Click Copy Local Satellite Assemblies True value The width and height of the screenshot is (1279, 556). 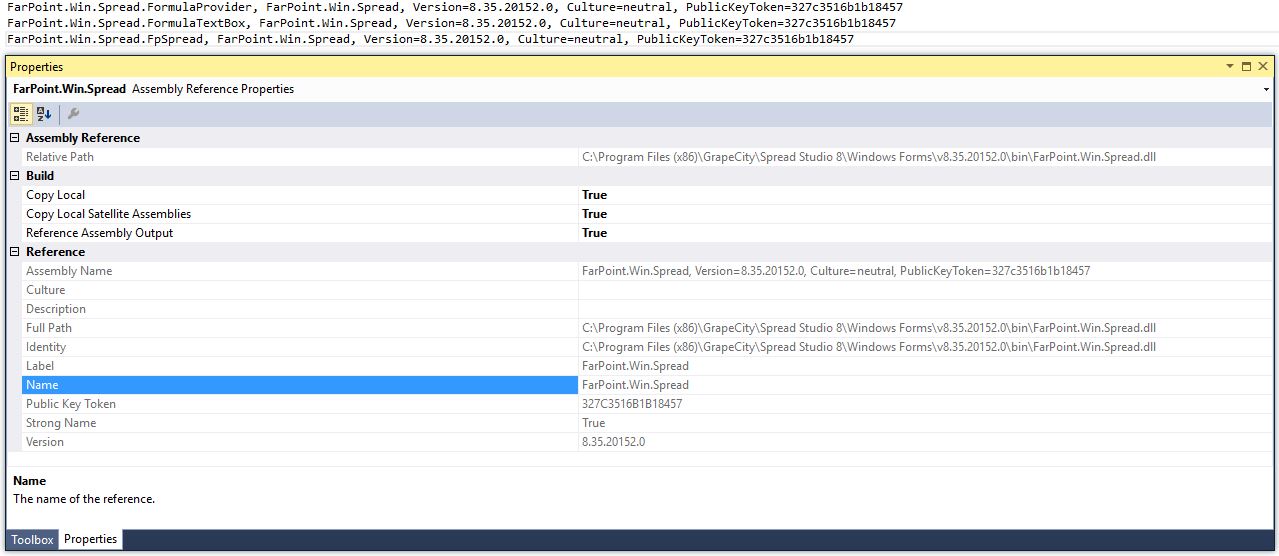[594, 214]
